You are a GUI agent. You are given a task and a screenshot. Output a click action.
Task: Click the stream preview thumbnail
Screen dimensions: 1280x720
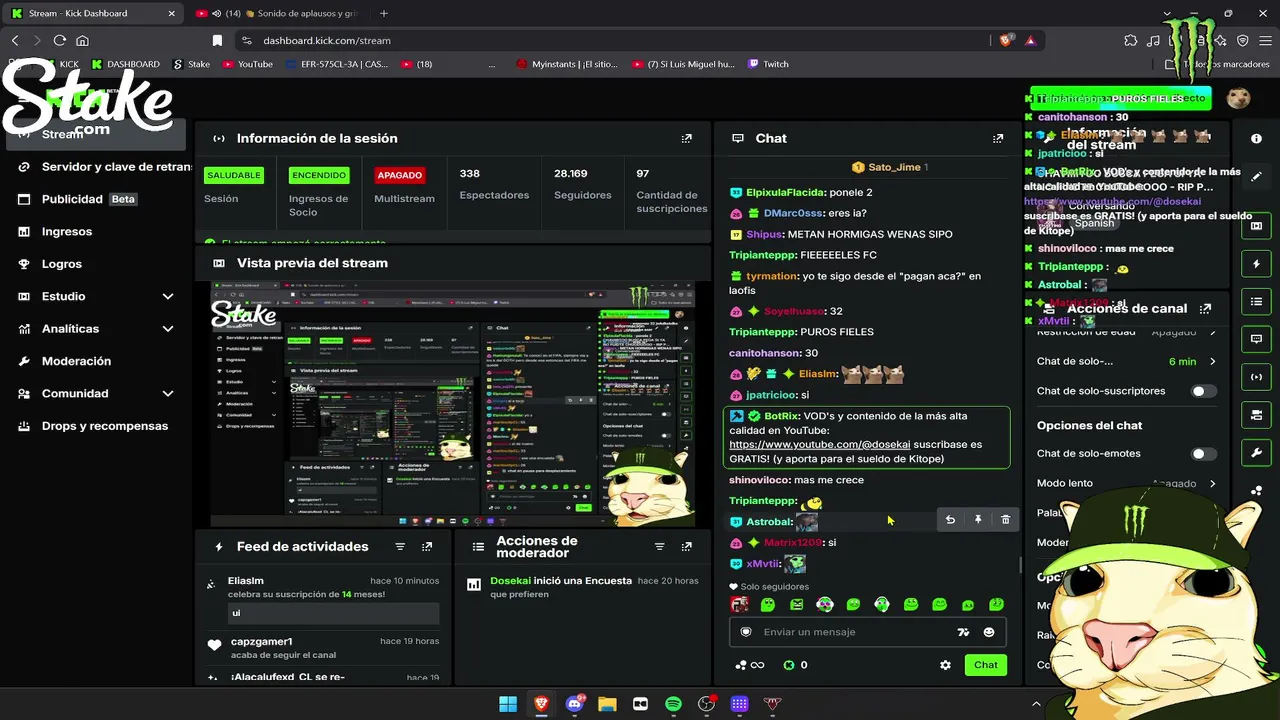(x=454, y=404)
